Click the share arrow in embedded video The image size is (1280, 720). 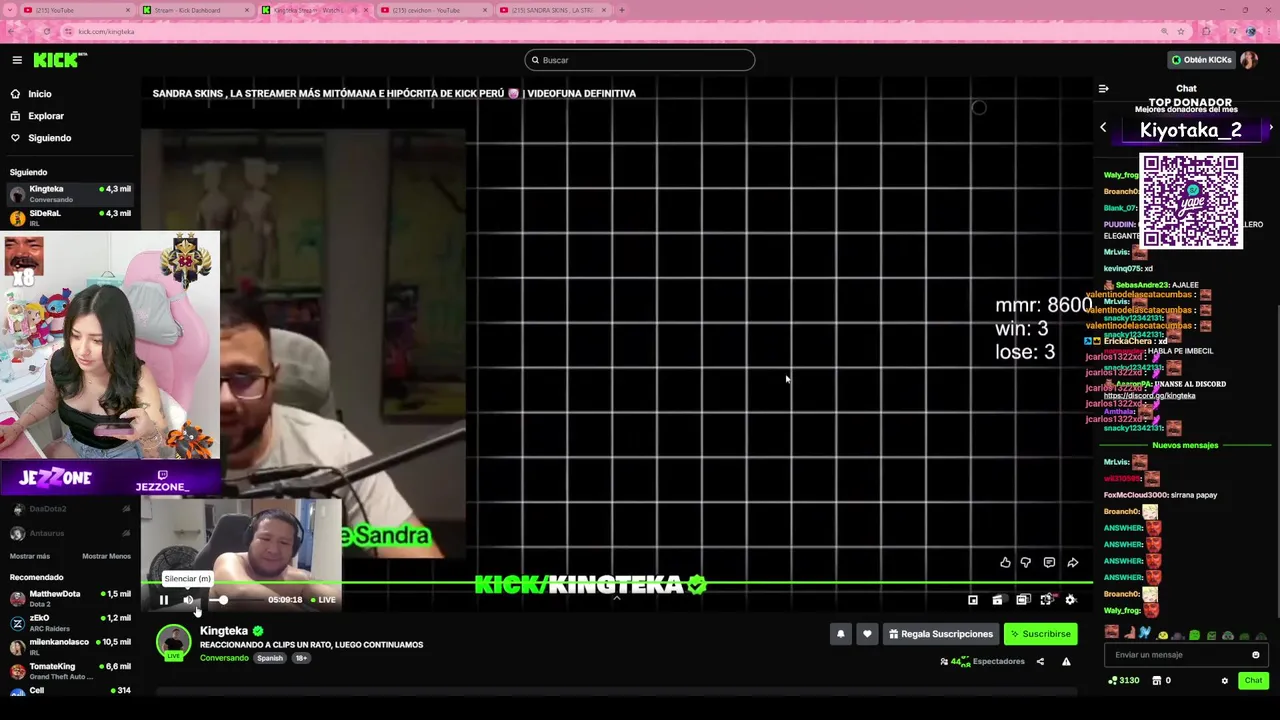coord(1072,563)
